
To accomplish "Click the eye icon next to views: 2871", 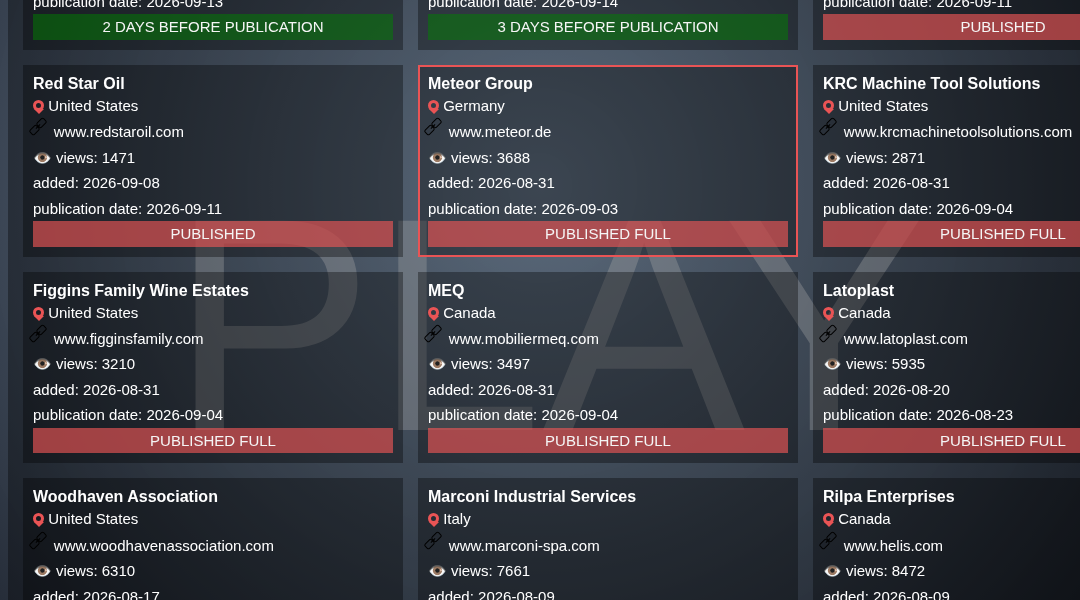I will [832, 158].
